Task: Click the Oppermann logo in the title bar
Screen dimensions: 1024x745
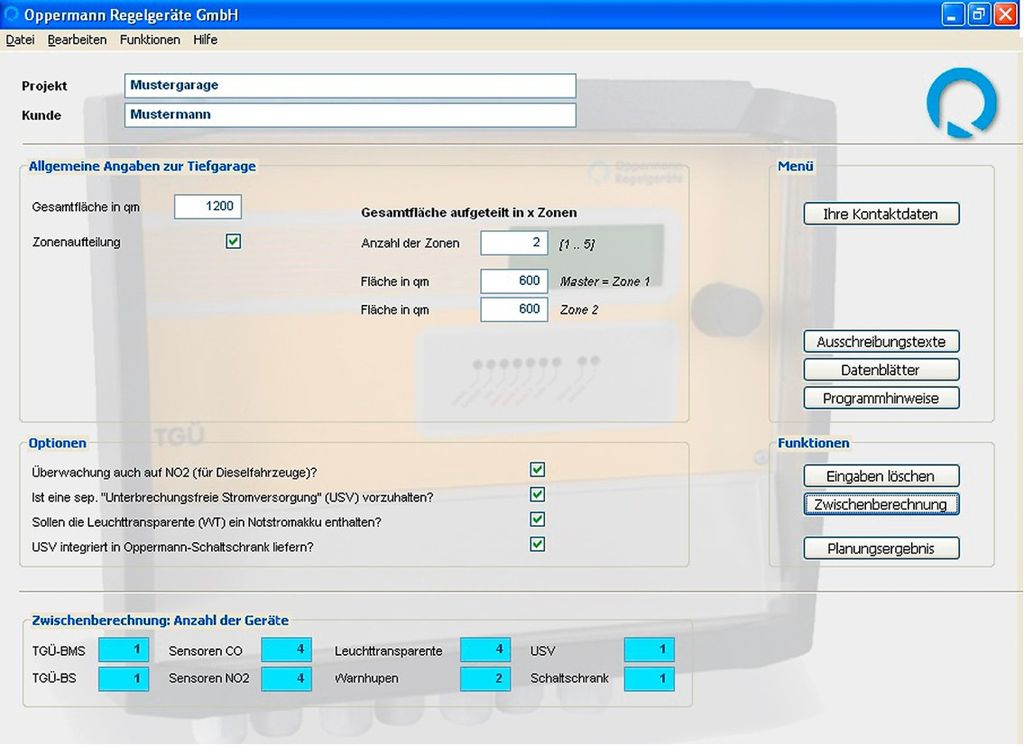Action: (x=11, y=14)
